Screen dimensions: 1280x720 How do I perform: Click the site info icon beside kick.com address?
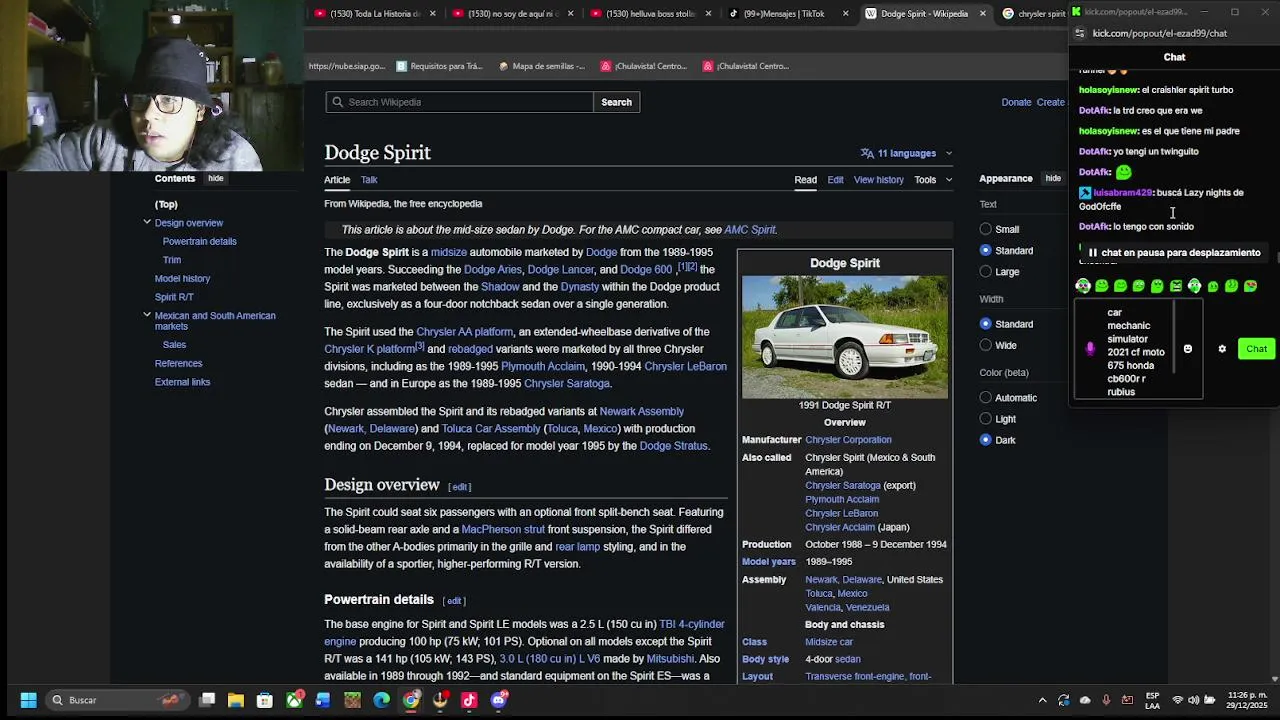pos(1081,33)
